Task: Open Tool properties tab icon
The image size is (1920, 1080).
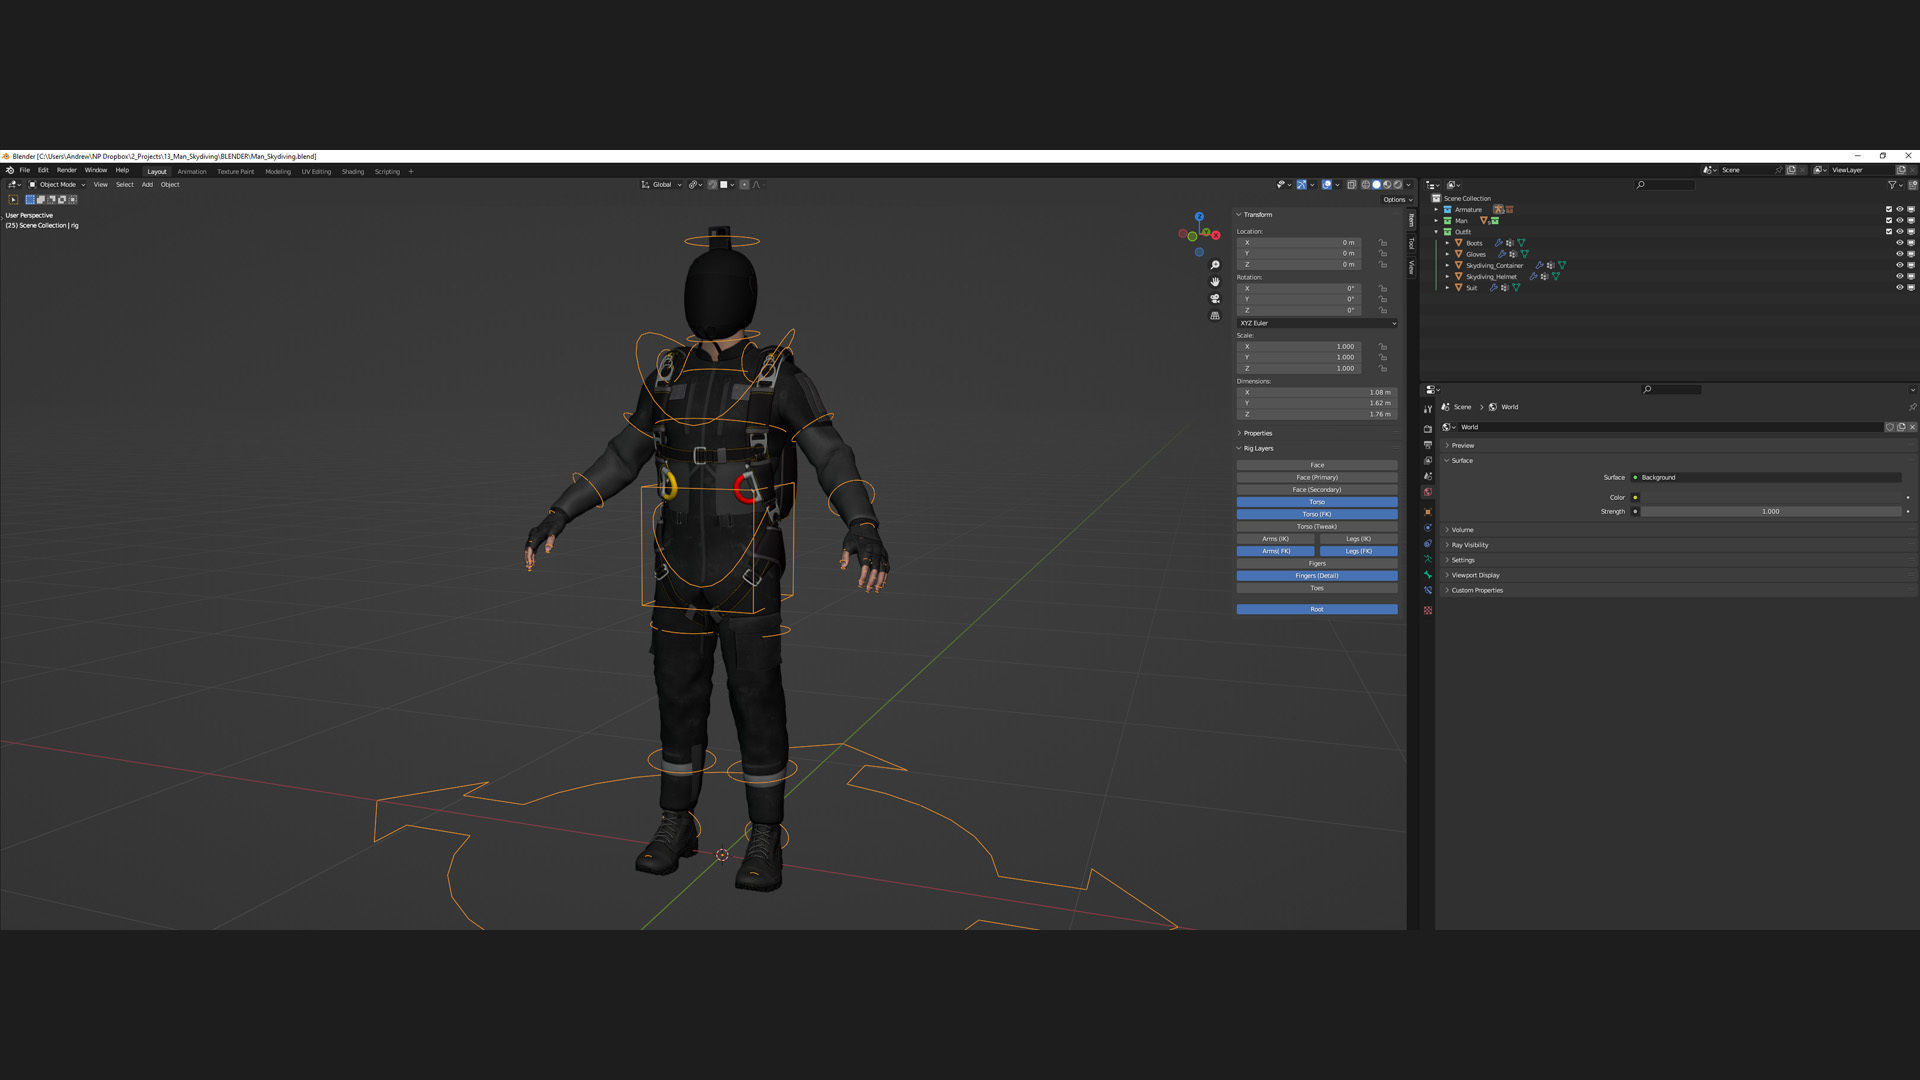Action: 1428,409
